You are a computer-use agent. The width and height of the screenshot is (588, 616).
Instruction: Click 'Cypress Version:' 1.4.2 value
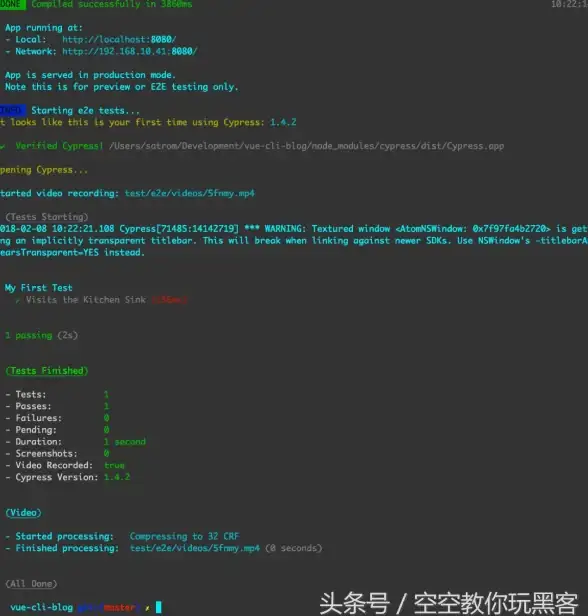(117, 477)
